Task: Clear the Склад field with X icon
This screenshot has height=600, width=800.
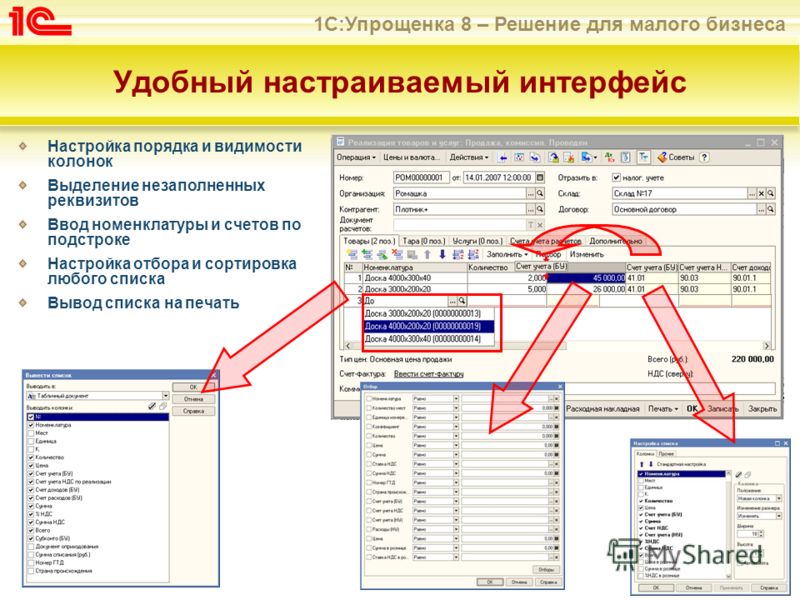Action: pyautogui.click(x=761, y=193)
